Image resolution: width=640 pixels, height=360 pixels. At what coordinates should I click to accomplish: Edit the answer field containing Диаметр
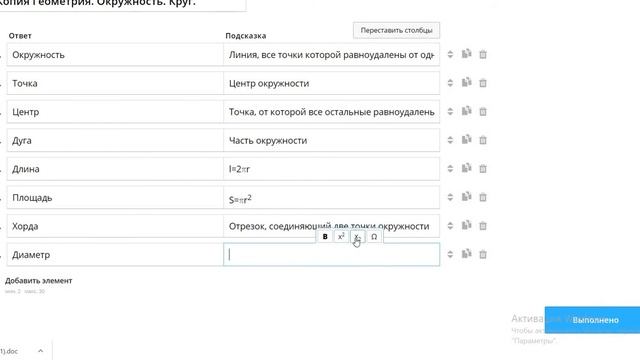pos(115,255)
